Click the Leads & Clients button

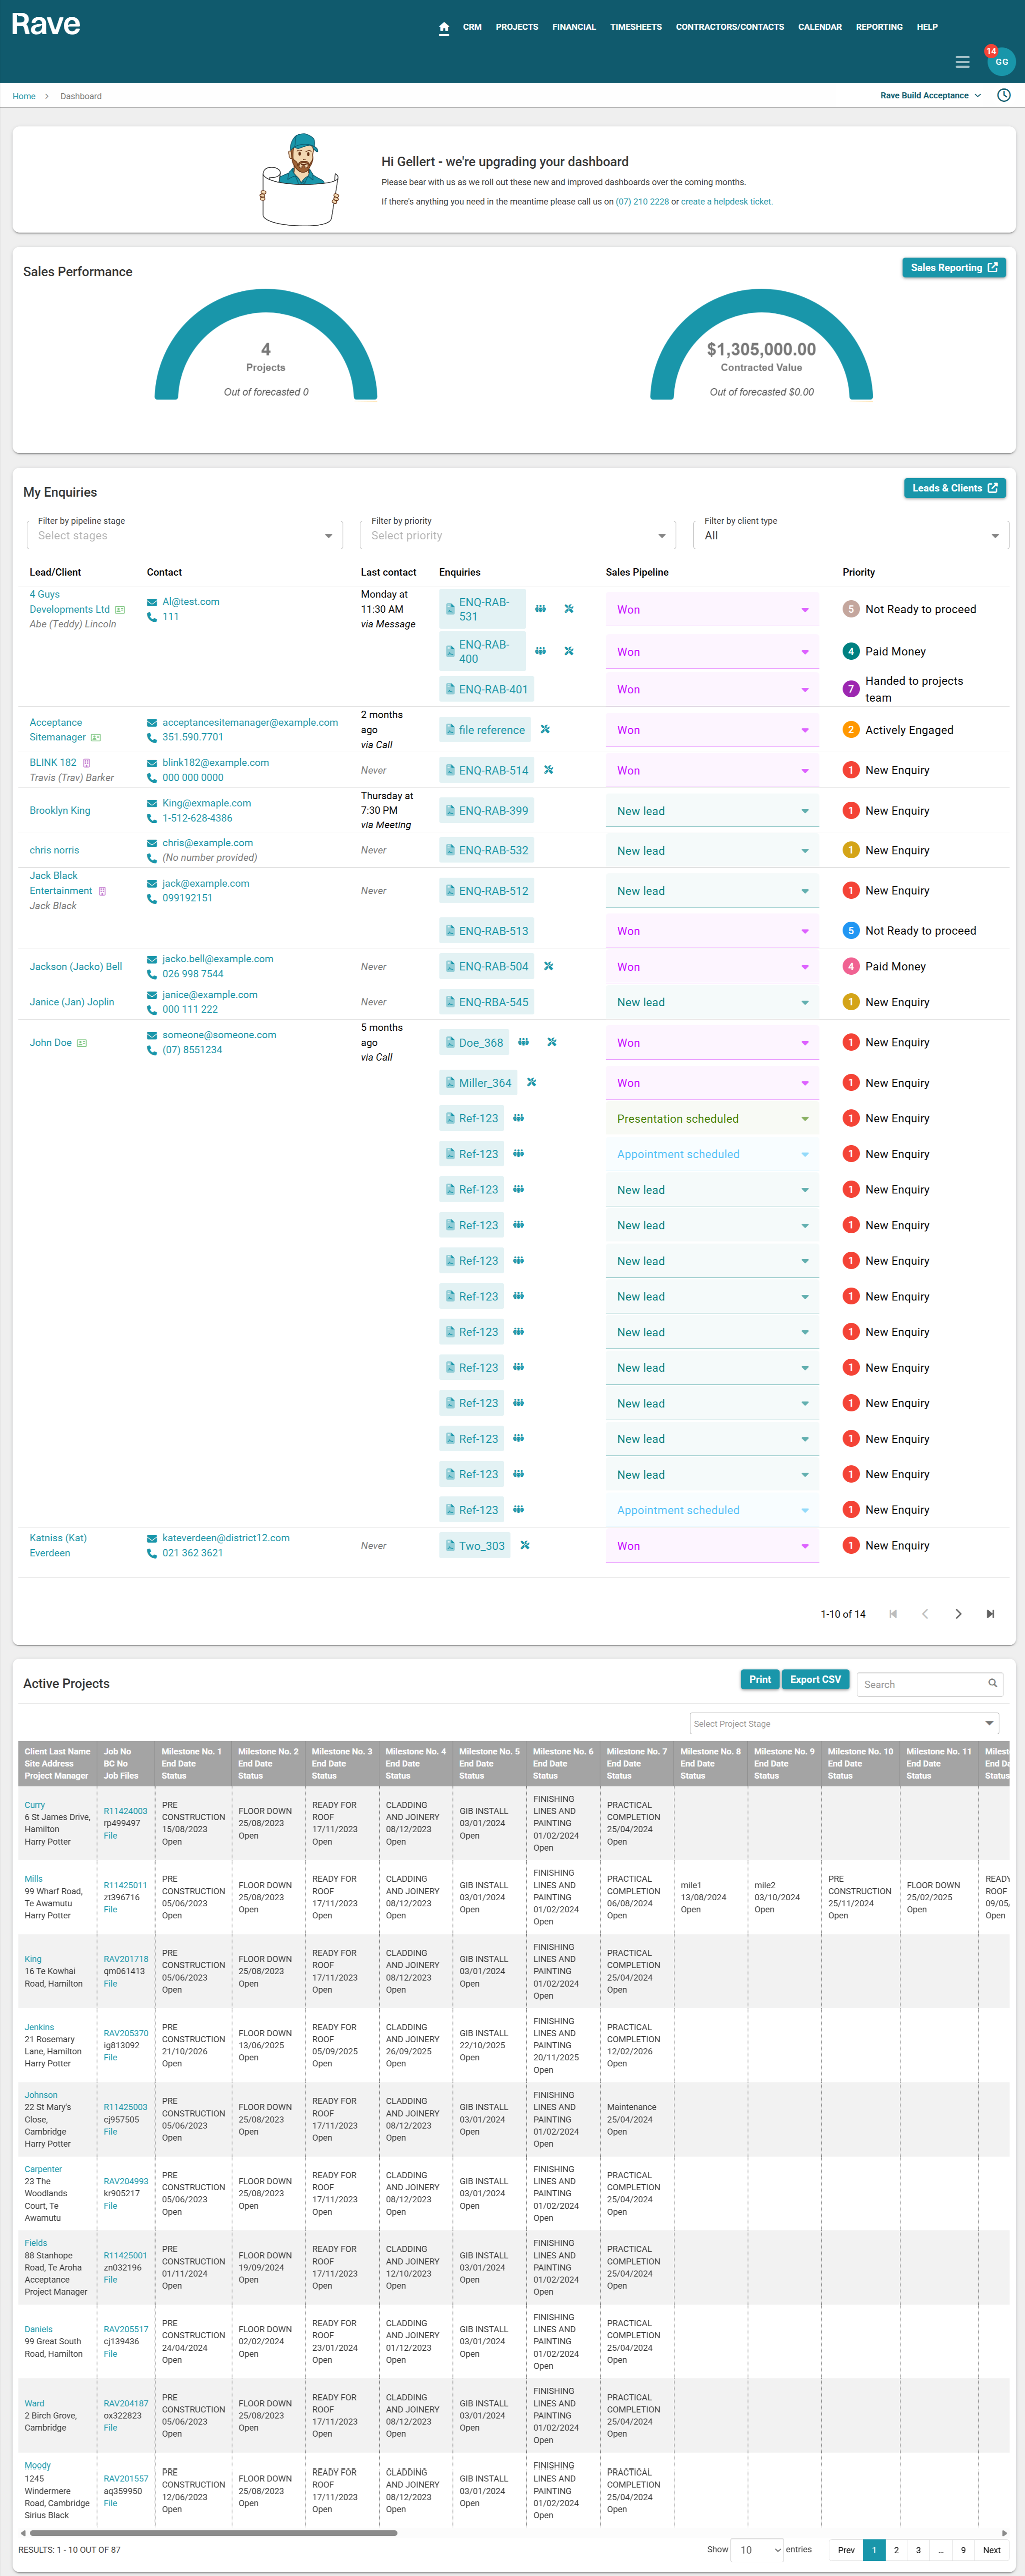(x=955, y=488)
